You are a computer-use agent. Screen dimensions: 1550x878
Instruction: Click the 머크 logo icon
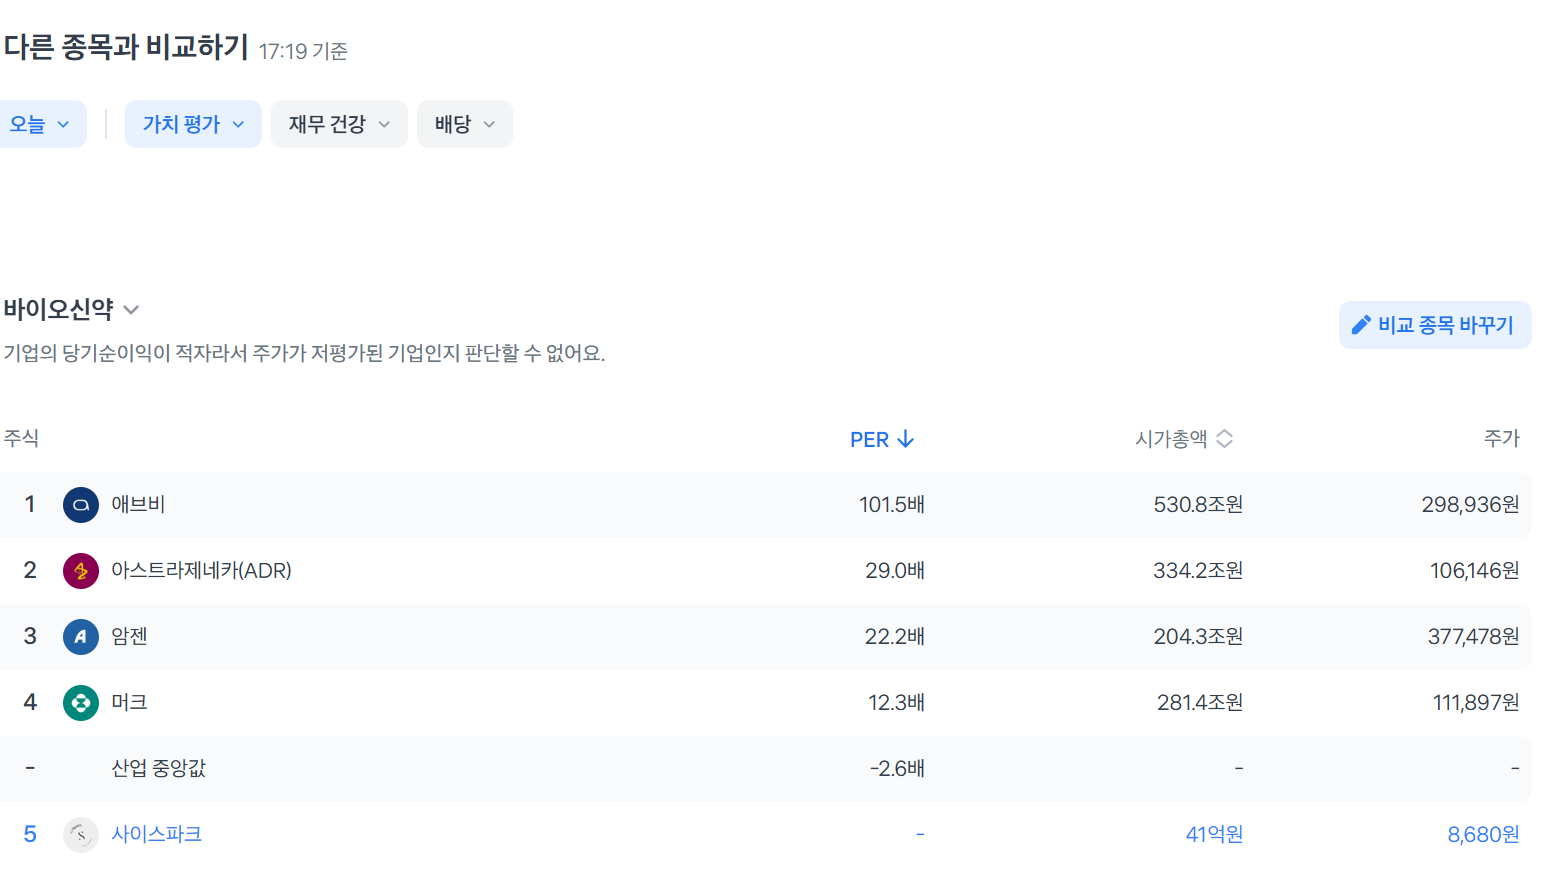click(x=81, y=703)
